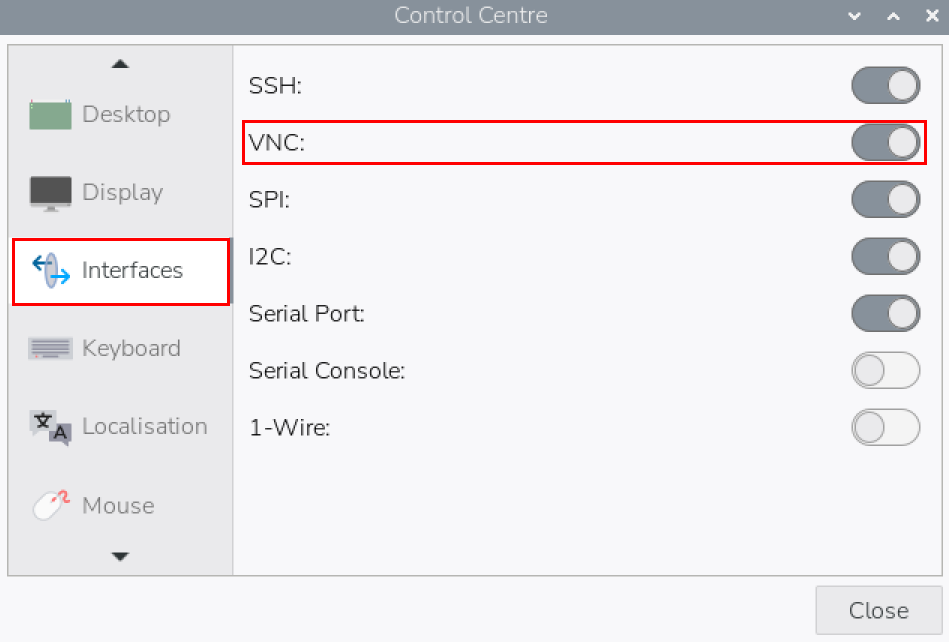Click the Control Centre title bar
Image resolution: width=949 pixels, height=642 pixels.
(471, 16)
